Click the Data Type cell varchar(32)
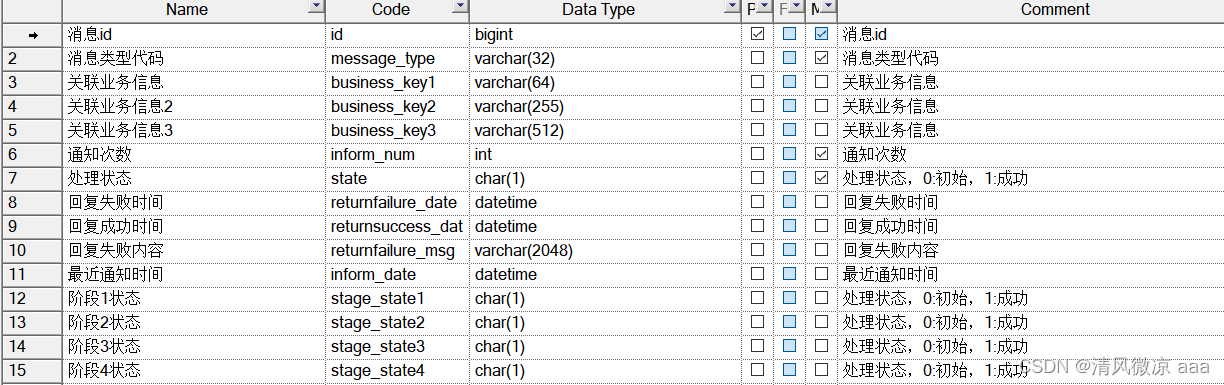This screenshot has height=385, width=1224. coord(606,58)
